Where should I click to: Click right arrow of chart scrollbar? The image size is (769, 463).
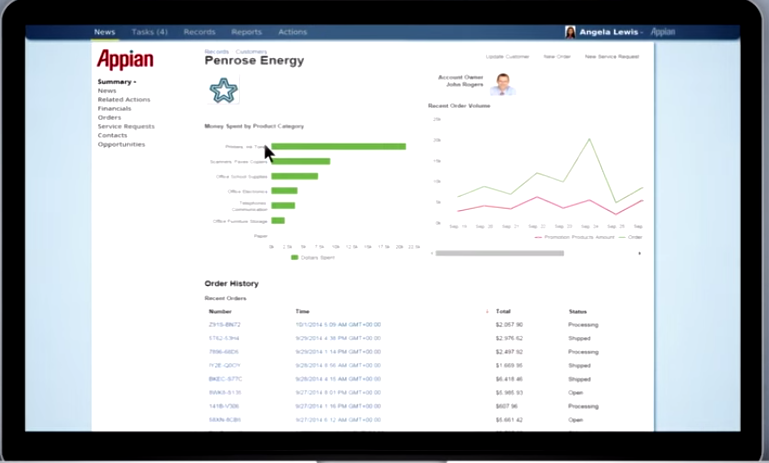point(640,254)
